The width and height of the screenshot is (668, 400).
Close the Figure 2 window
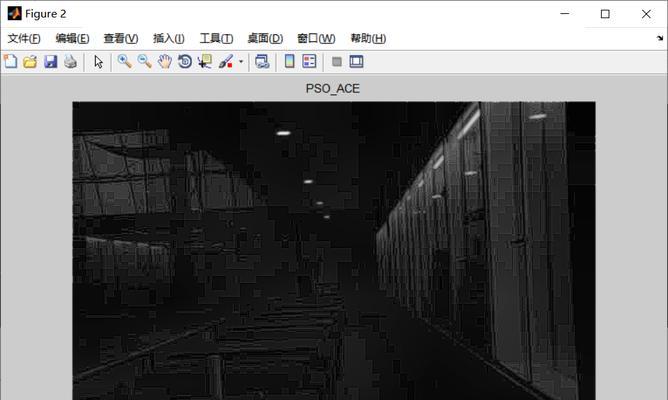(646, 14)
